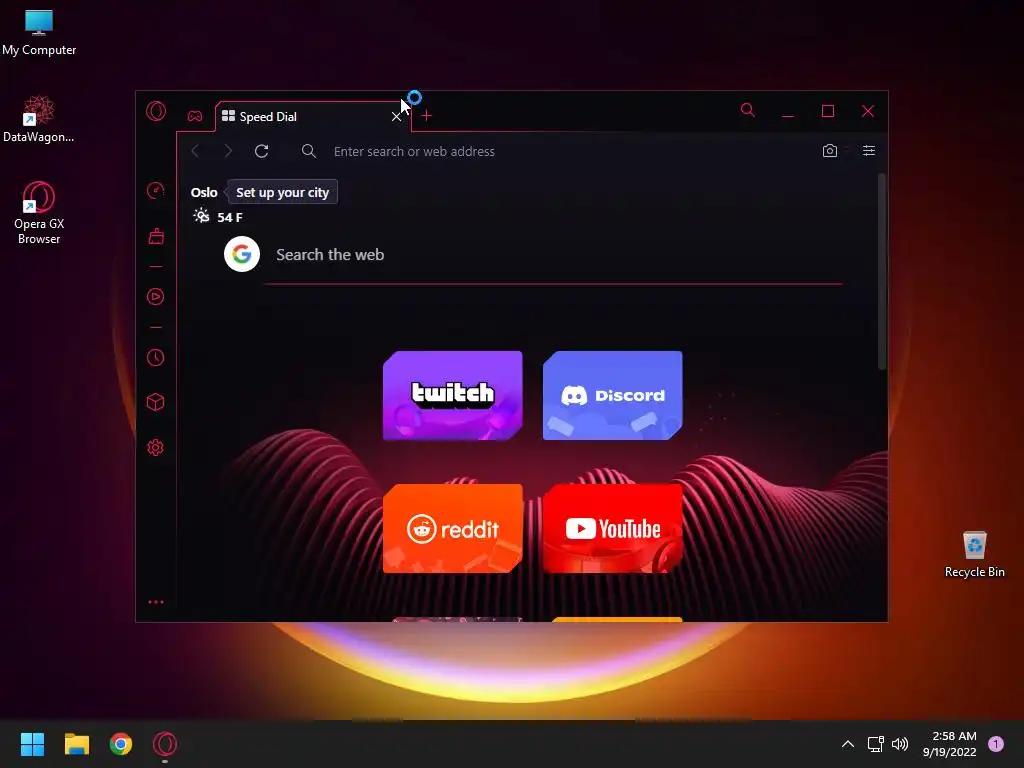
Task: Open the Twitch speed dial tile
Action: point(453,395)
